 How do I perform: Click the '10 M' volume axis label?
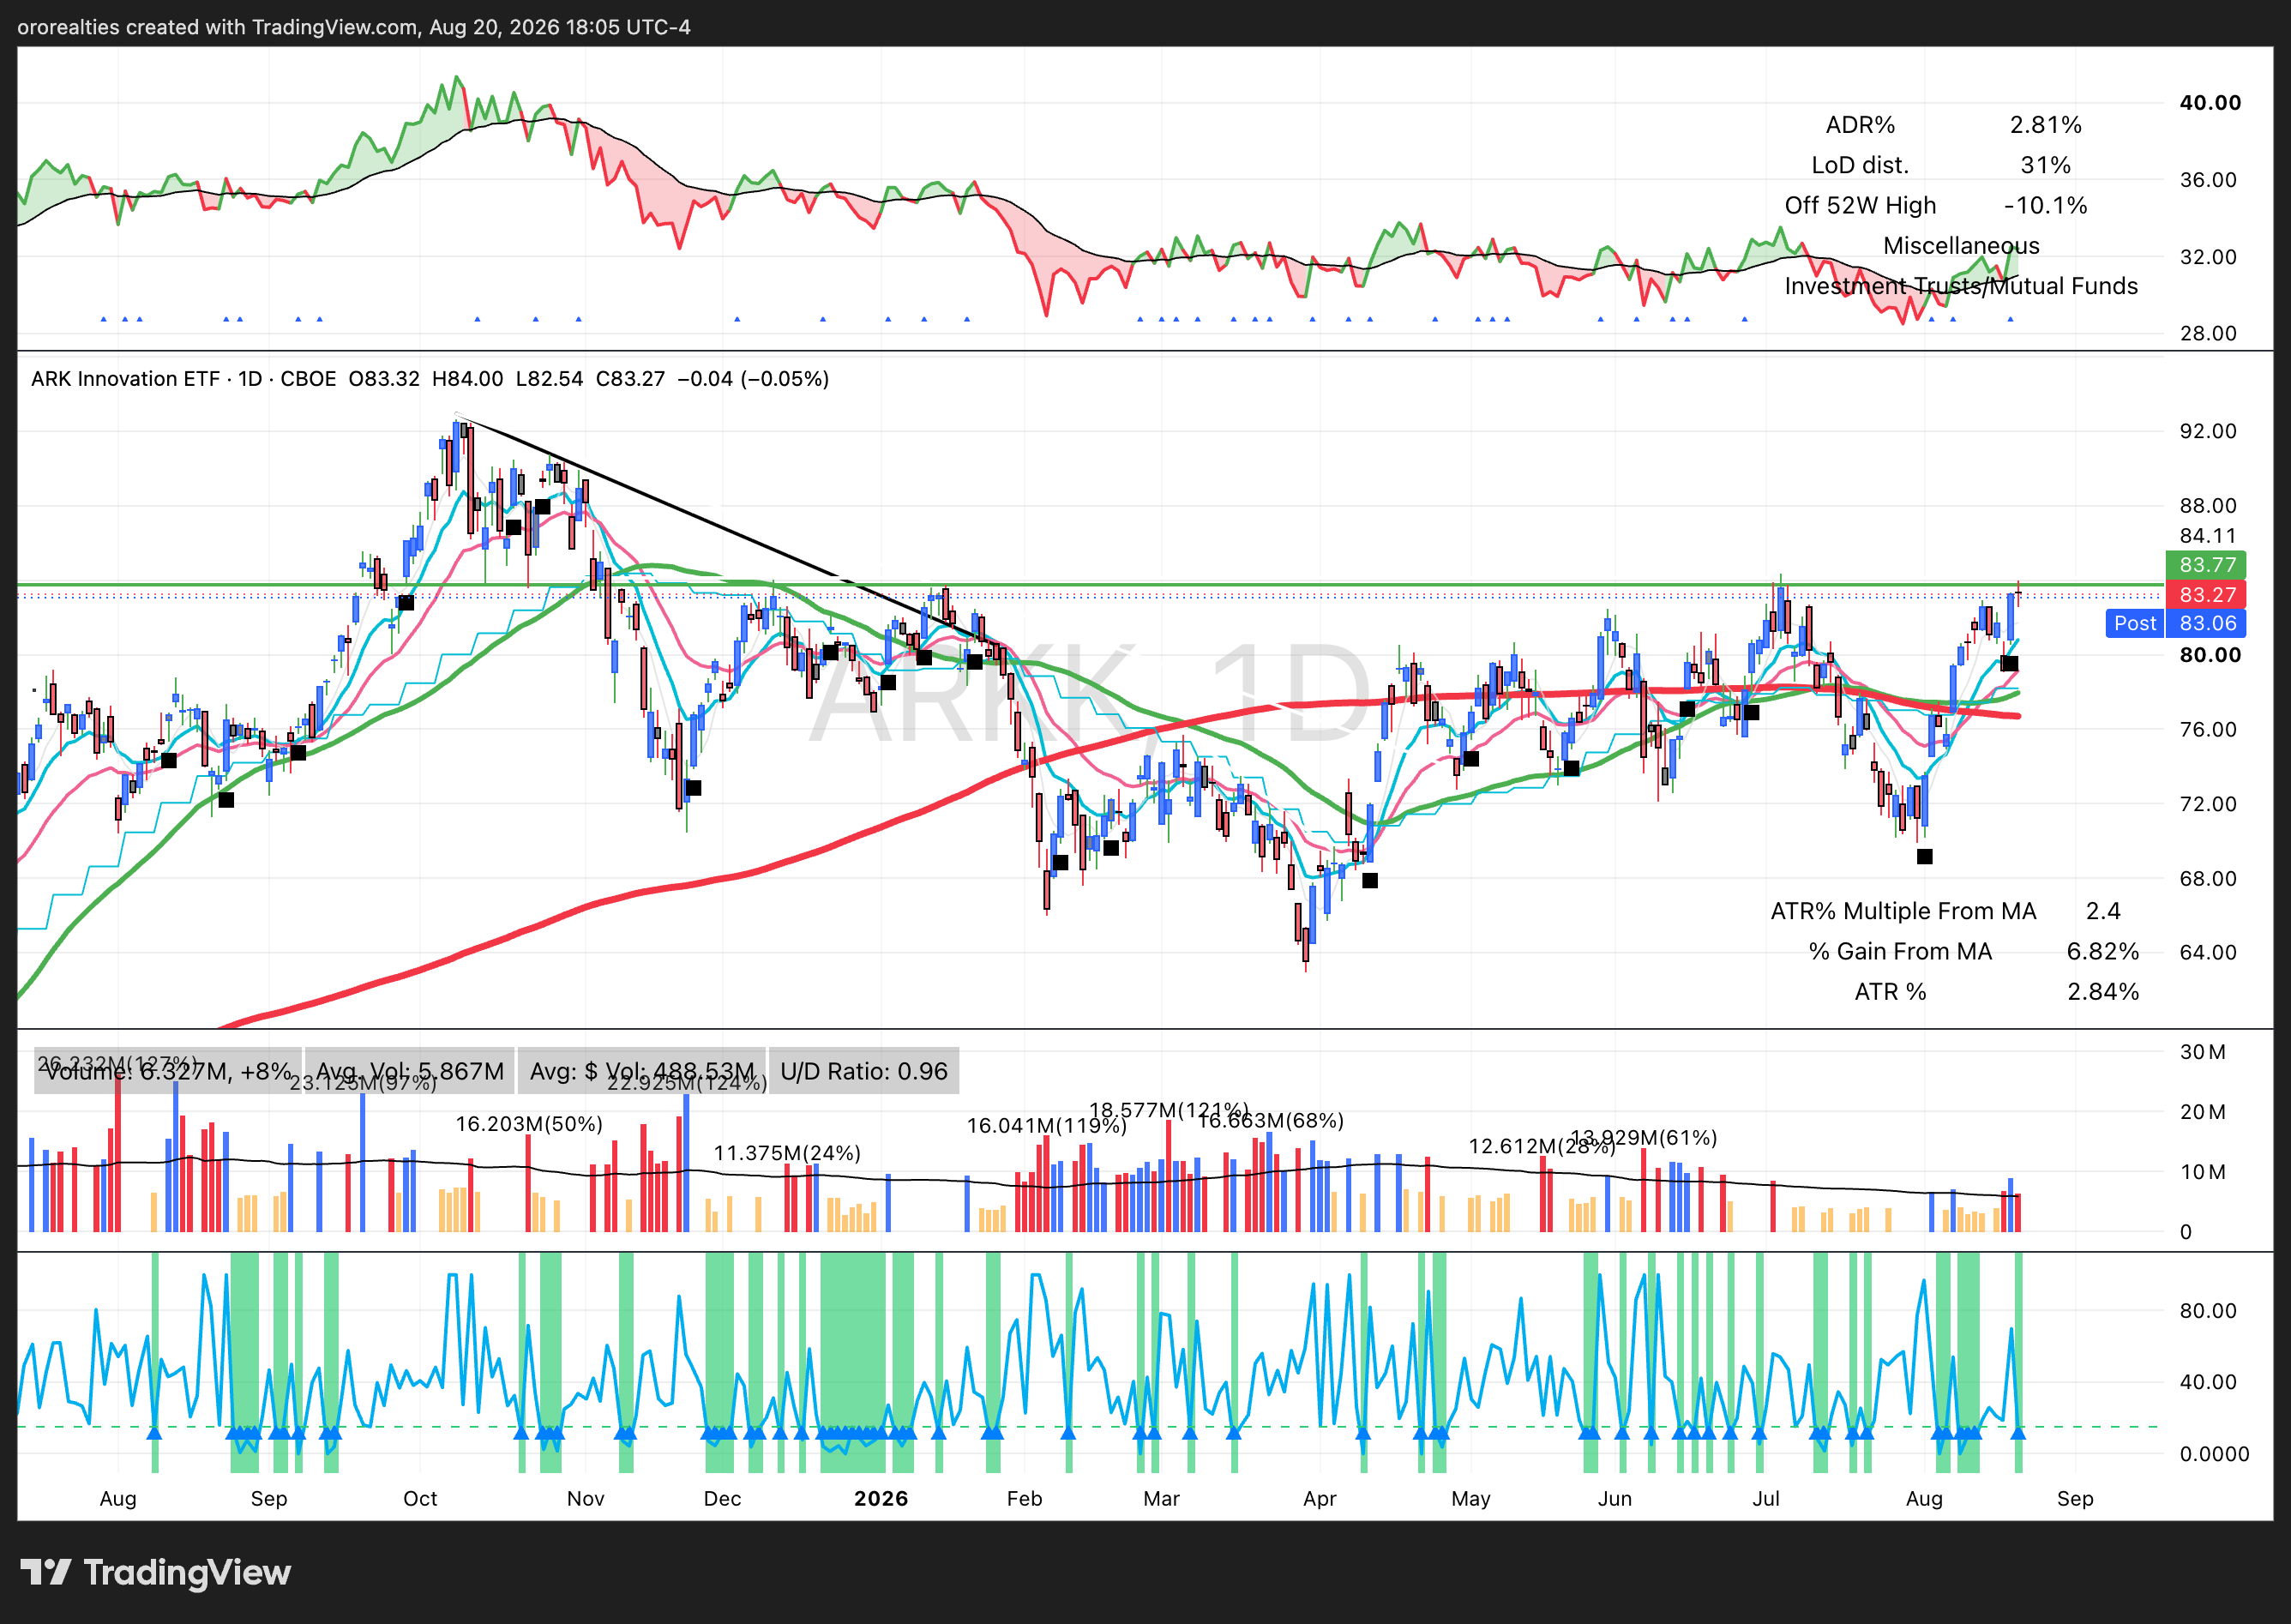[2203, 1172]
